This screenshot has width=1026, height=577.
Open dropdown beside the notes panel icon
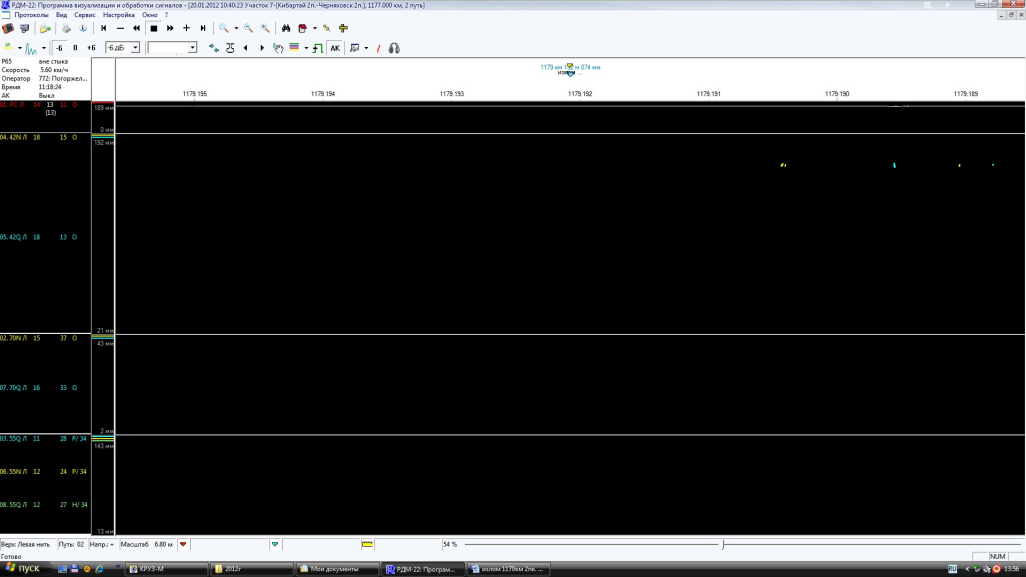(x=366, y=48)
